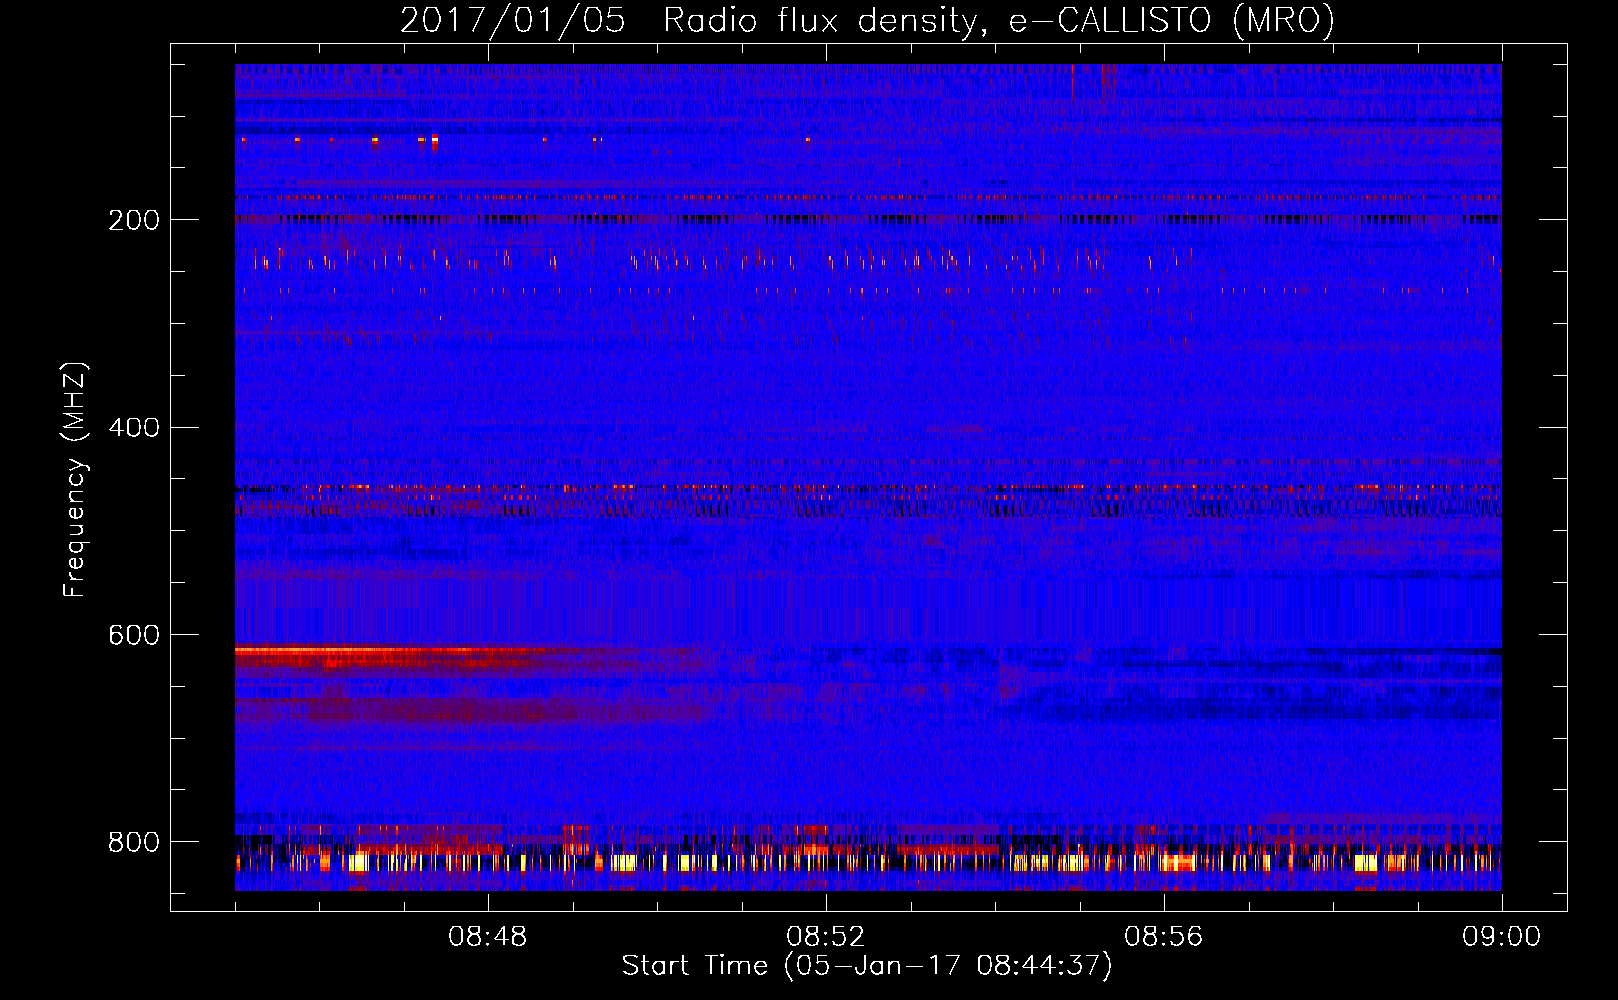The image size is (1618, 1000).
Task: Click the '800' frequency tick label
Action: tap(134, 842)
